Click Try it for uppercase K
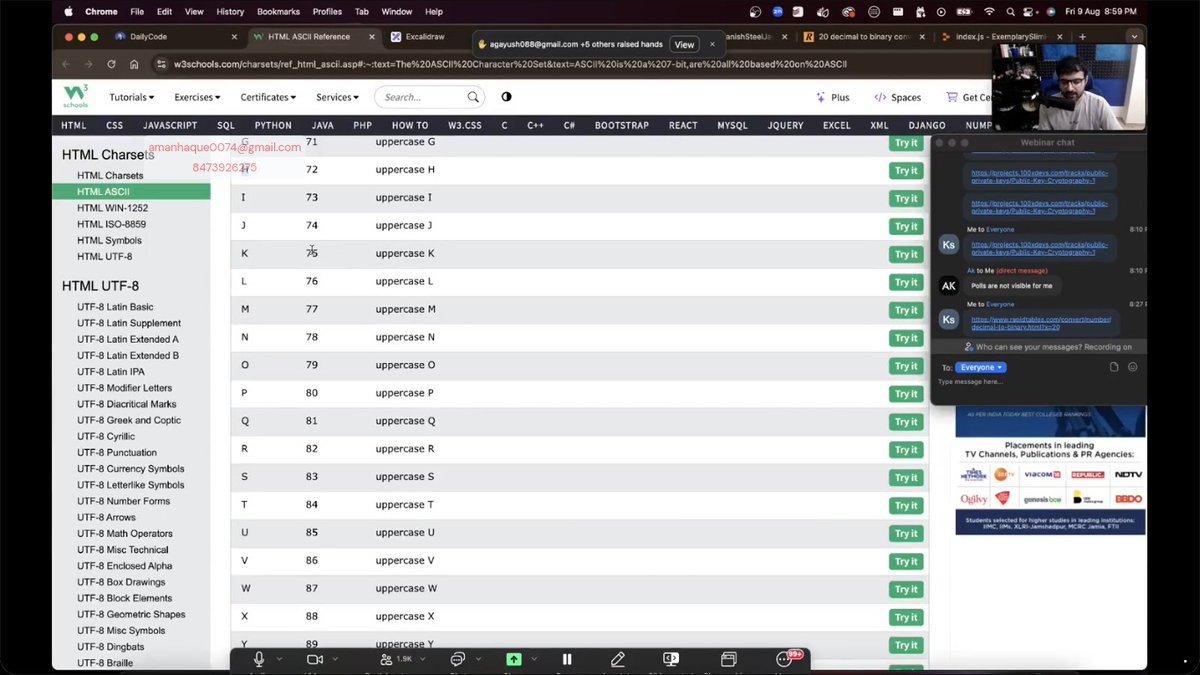This screenshot has width=1200, height=675. coord(906,254)
